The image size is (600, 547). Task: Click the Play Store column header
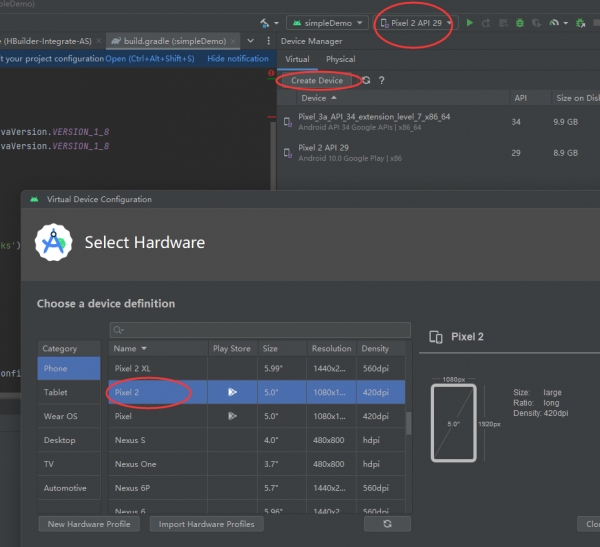232,348
